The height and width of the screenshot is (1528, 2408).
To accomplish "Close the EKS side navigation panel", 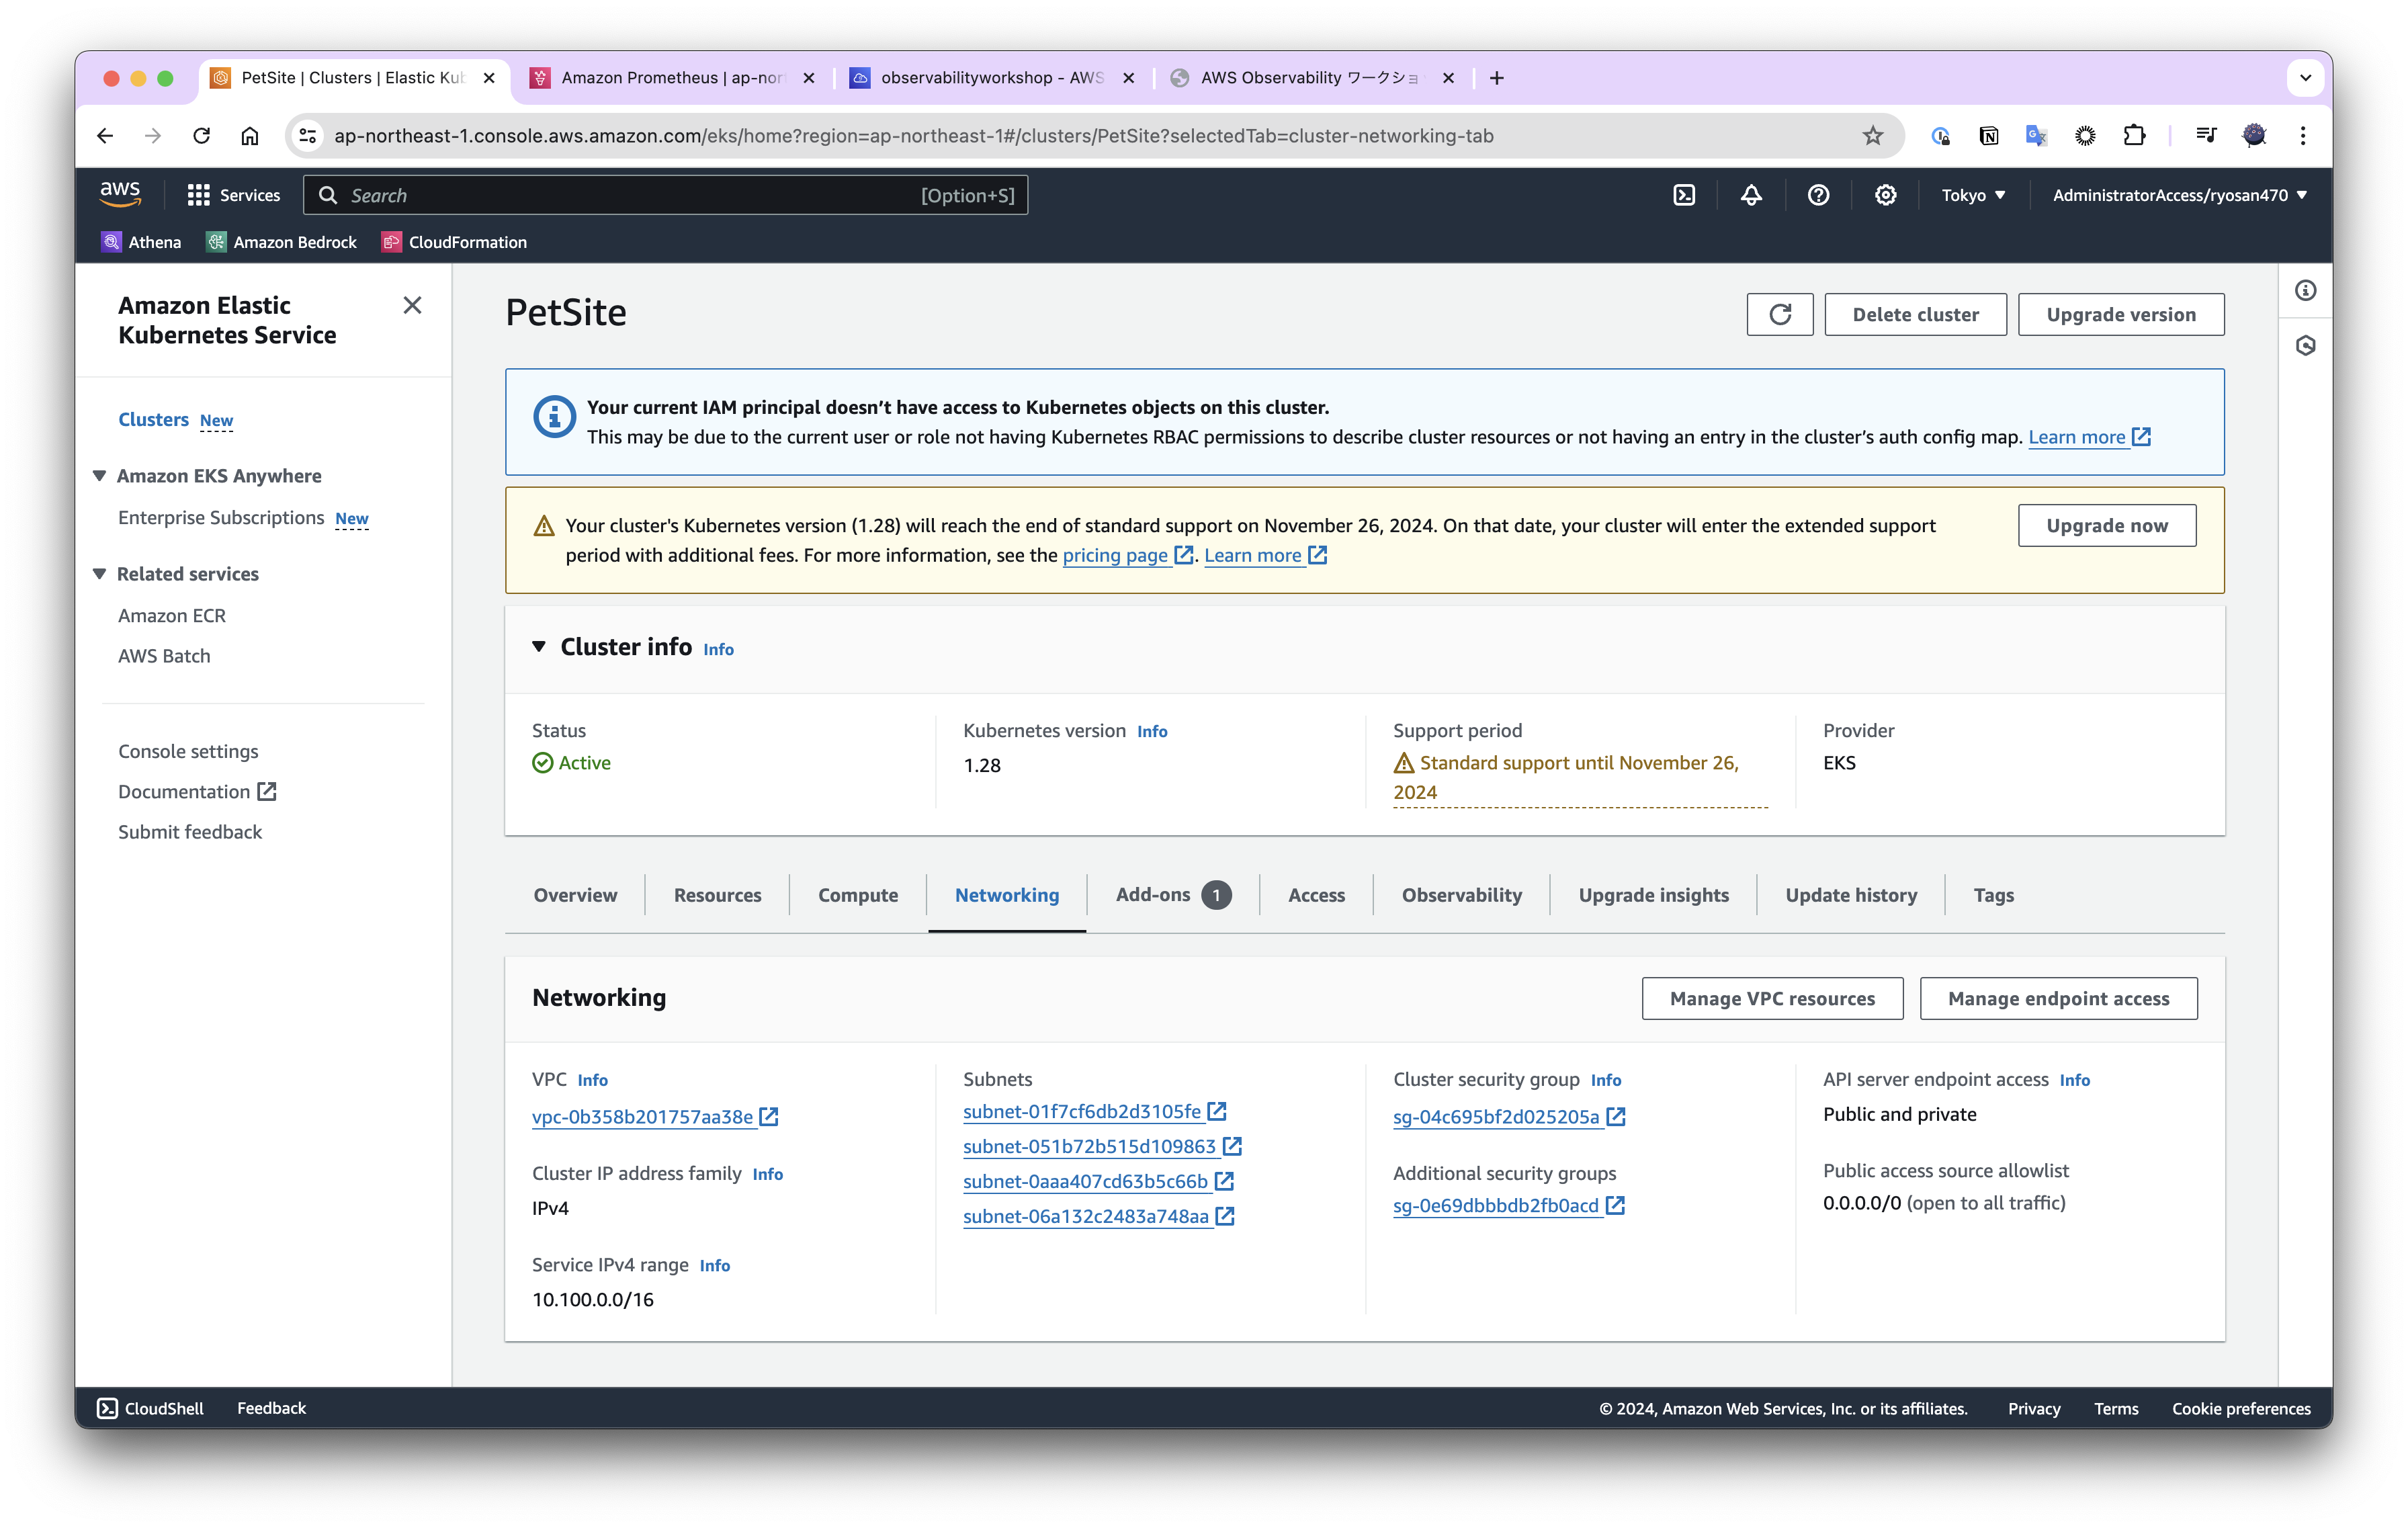I will [412, 305].
